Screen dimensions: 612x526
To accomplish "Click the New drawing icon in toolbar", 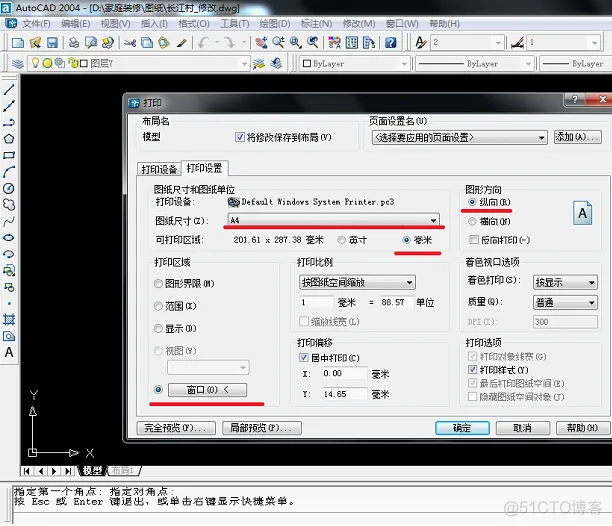I will (18, 43).
